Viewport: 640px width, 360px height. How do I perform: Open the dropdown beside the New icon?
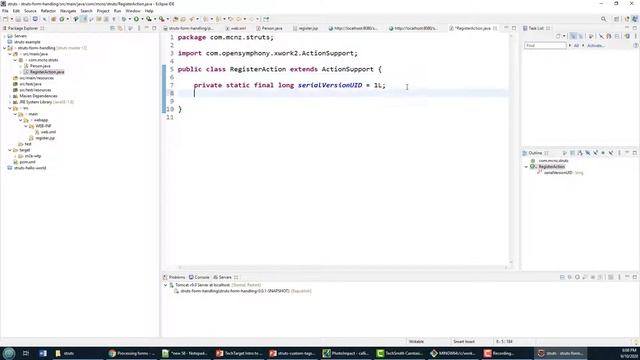coord(11,19)
